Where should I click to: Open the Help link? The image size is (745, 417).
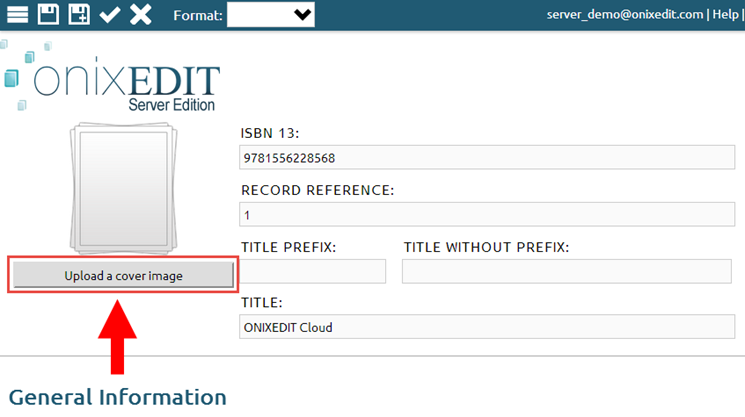[x=726, y=14]
